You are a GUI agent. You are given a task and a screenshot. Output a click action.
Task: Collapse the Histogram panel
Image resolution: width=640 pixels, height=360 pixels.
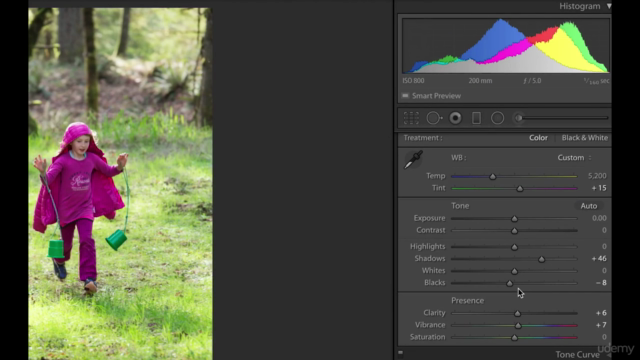(609, 6)
